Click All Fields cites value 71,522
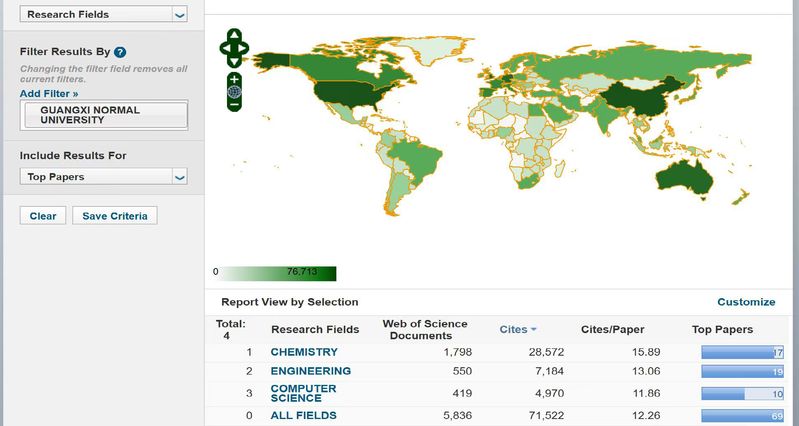The height and width of the screenshot is (426, 799). coord(546,415)
